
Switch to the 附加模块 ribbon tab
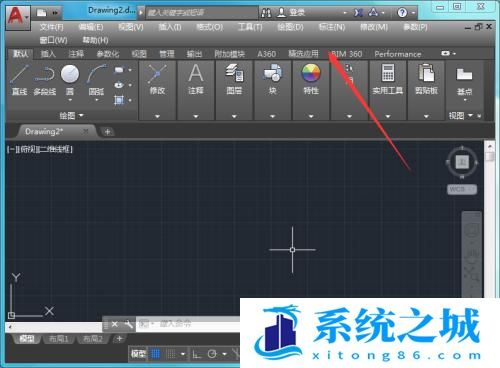coord(230,54)
